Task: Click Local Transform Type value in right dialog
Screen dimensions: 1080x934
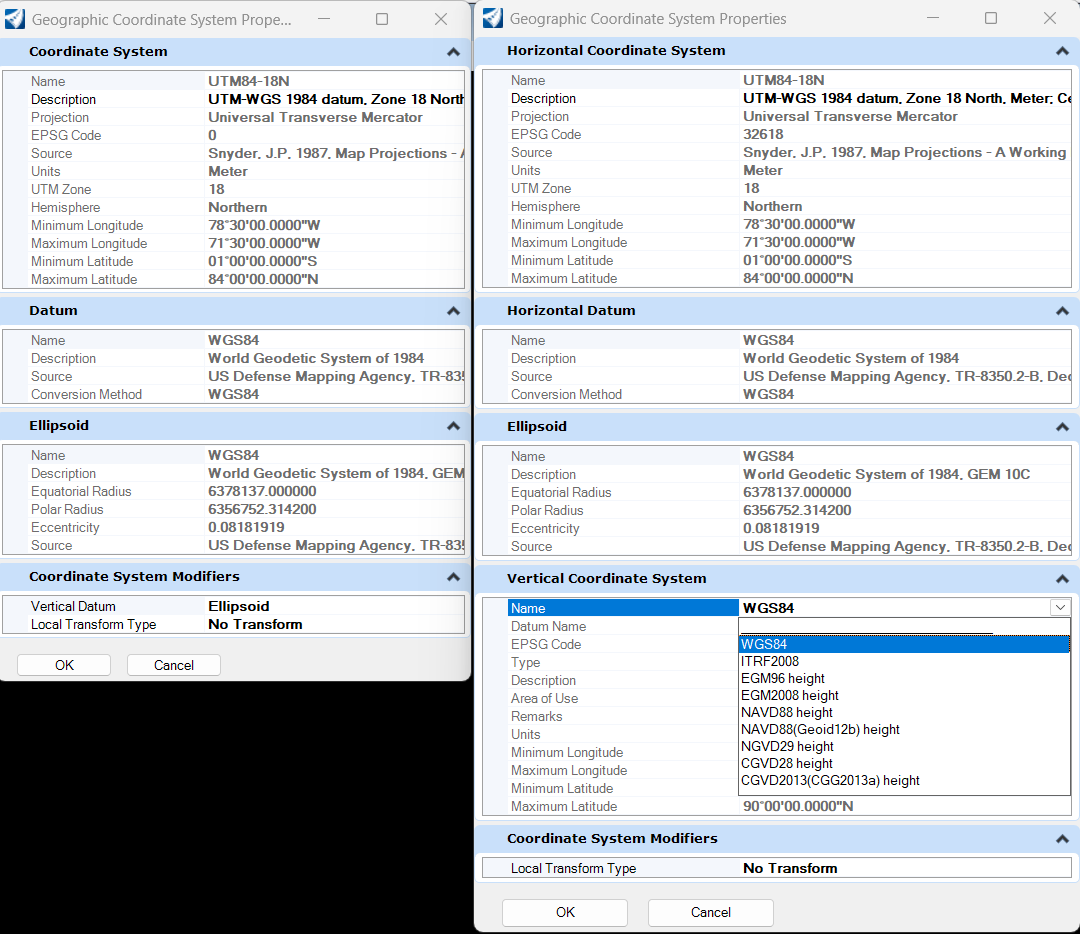Action: tap(790, 868)
